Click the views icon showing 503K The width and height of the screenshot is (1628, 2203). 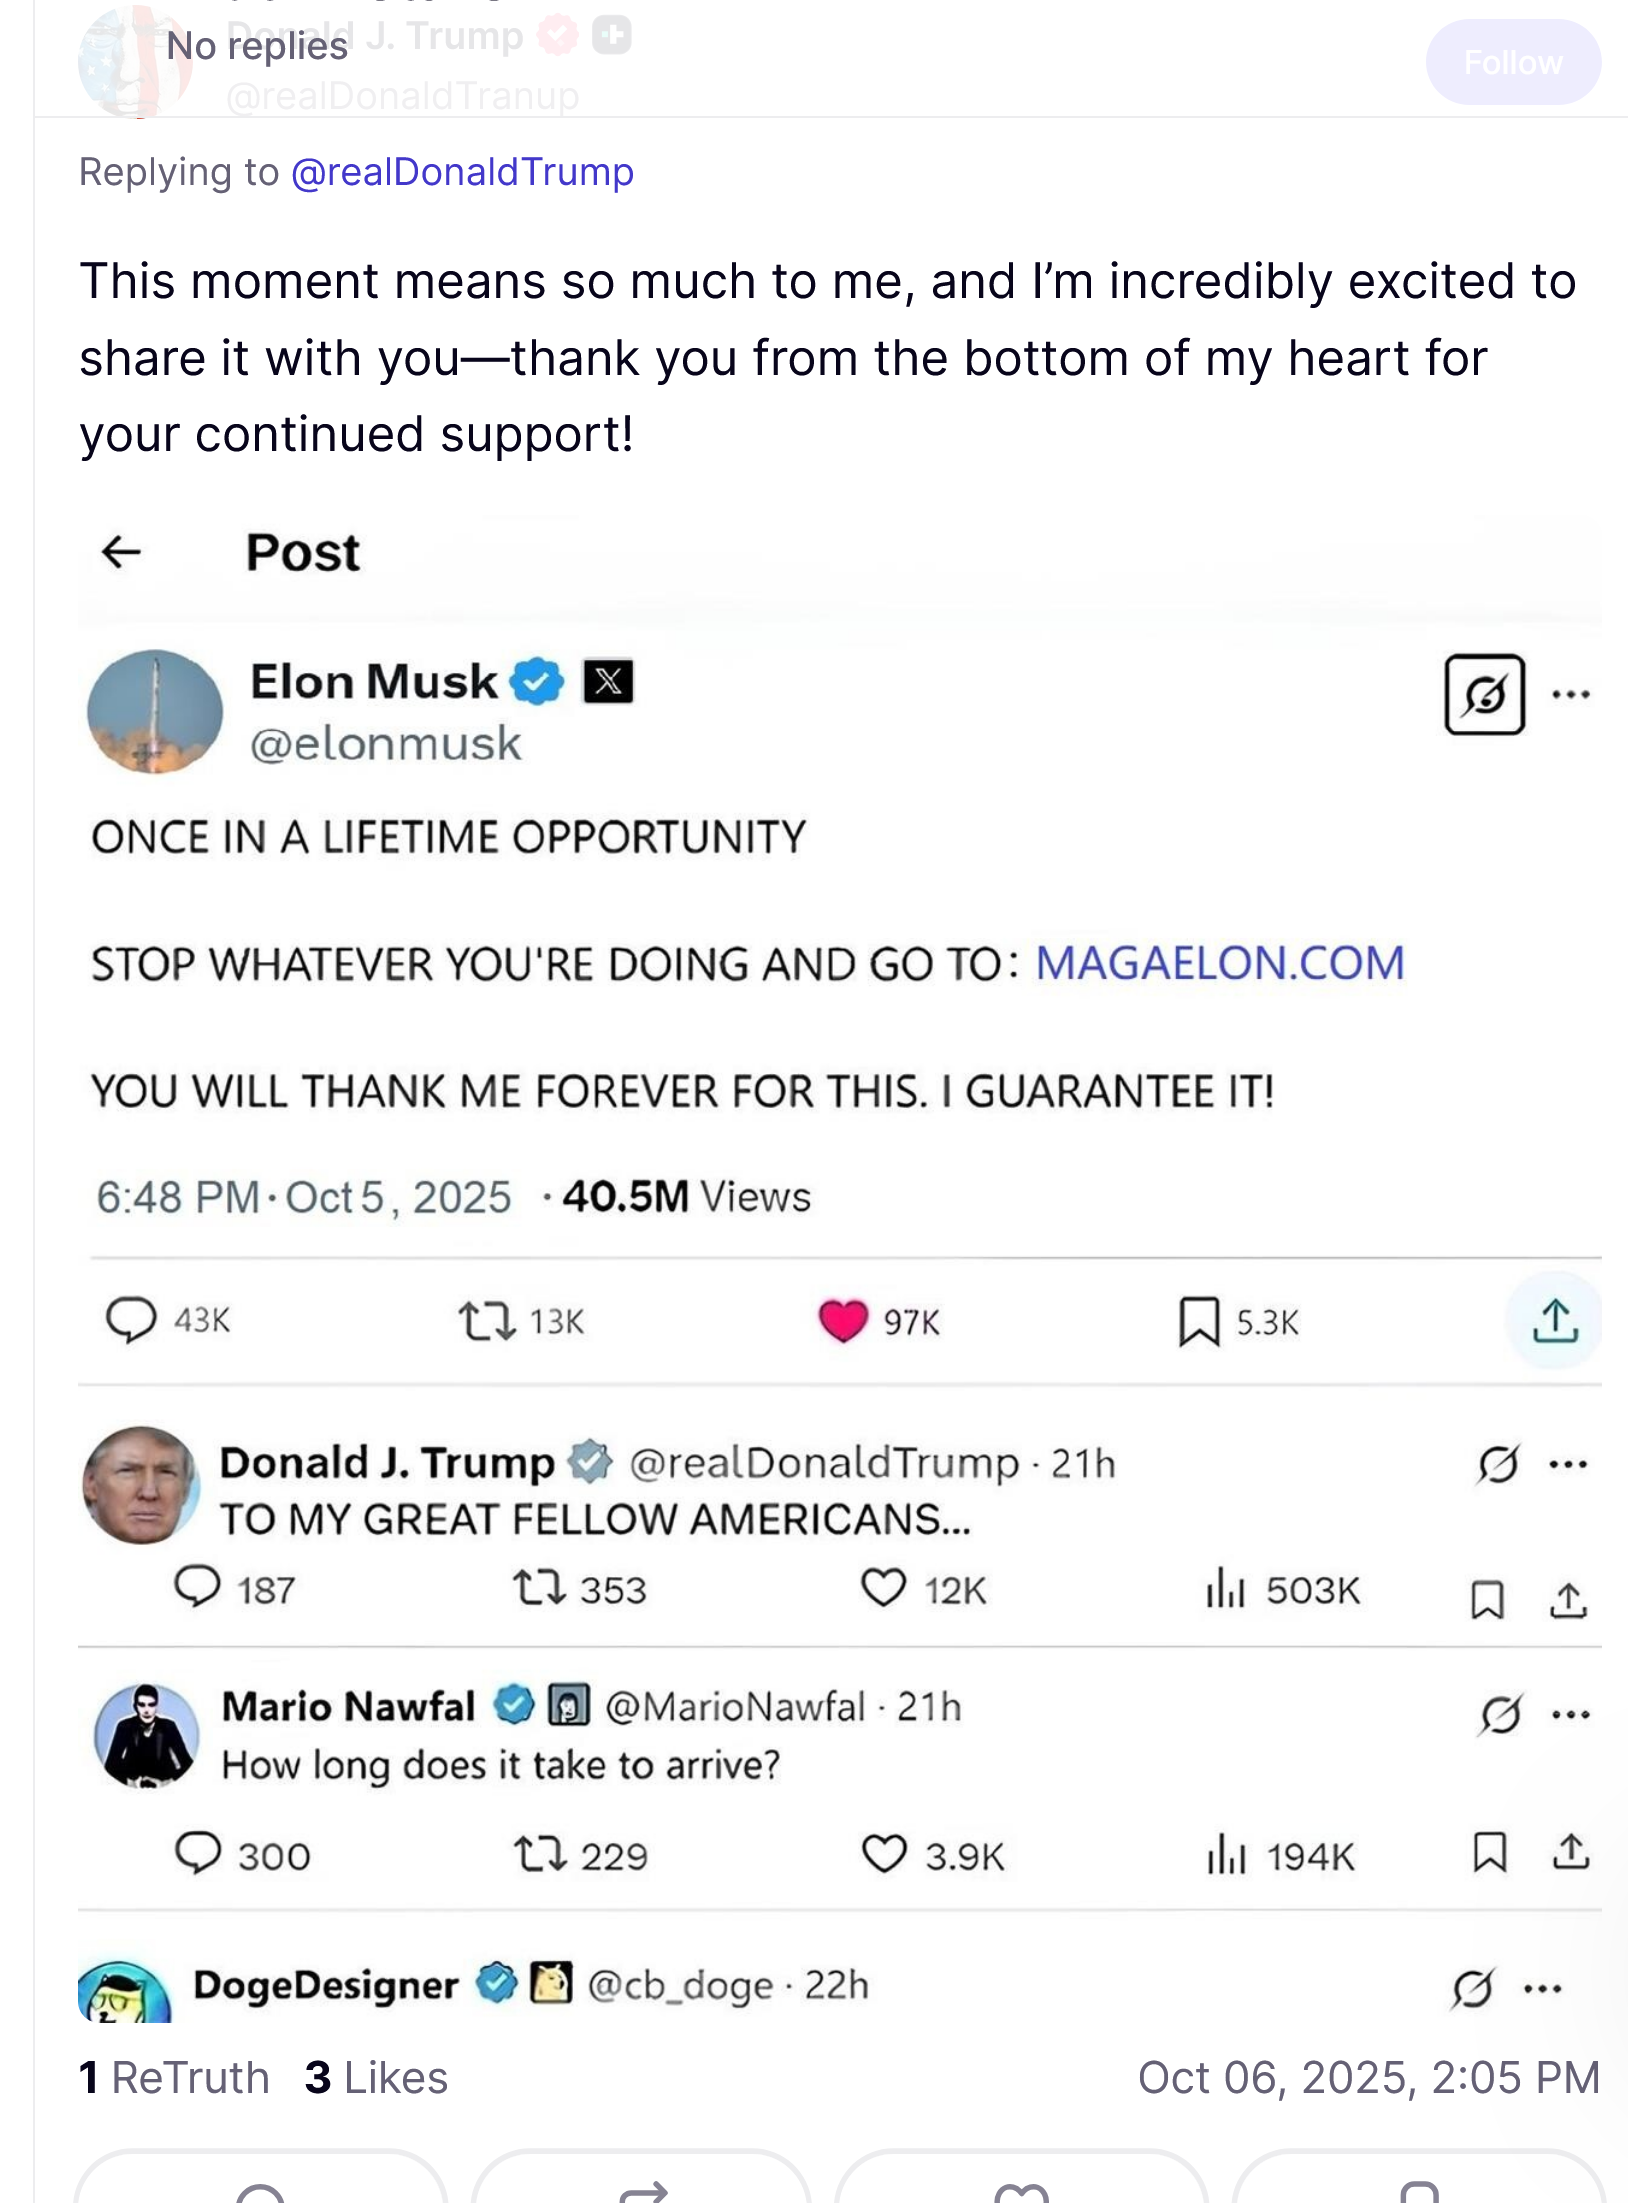click(1225, 1588)
